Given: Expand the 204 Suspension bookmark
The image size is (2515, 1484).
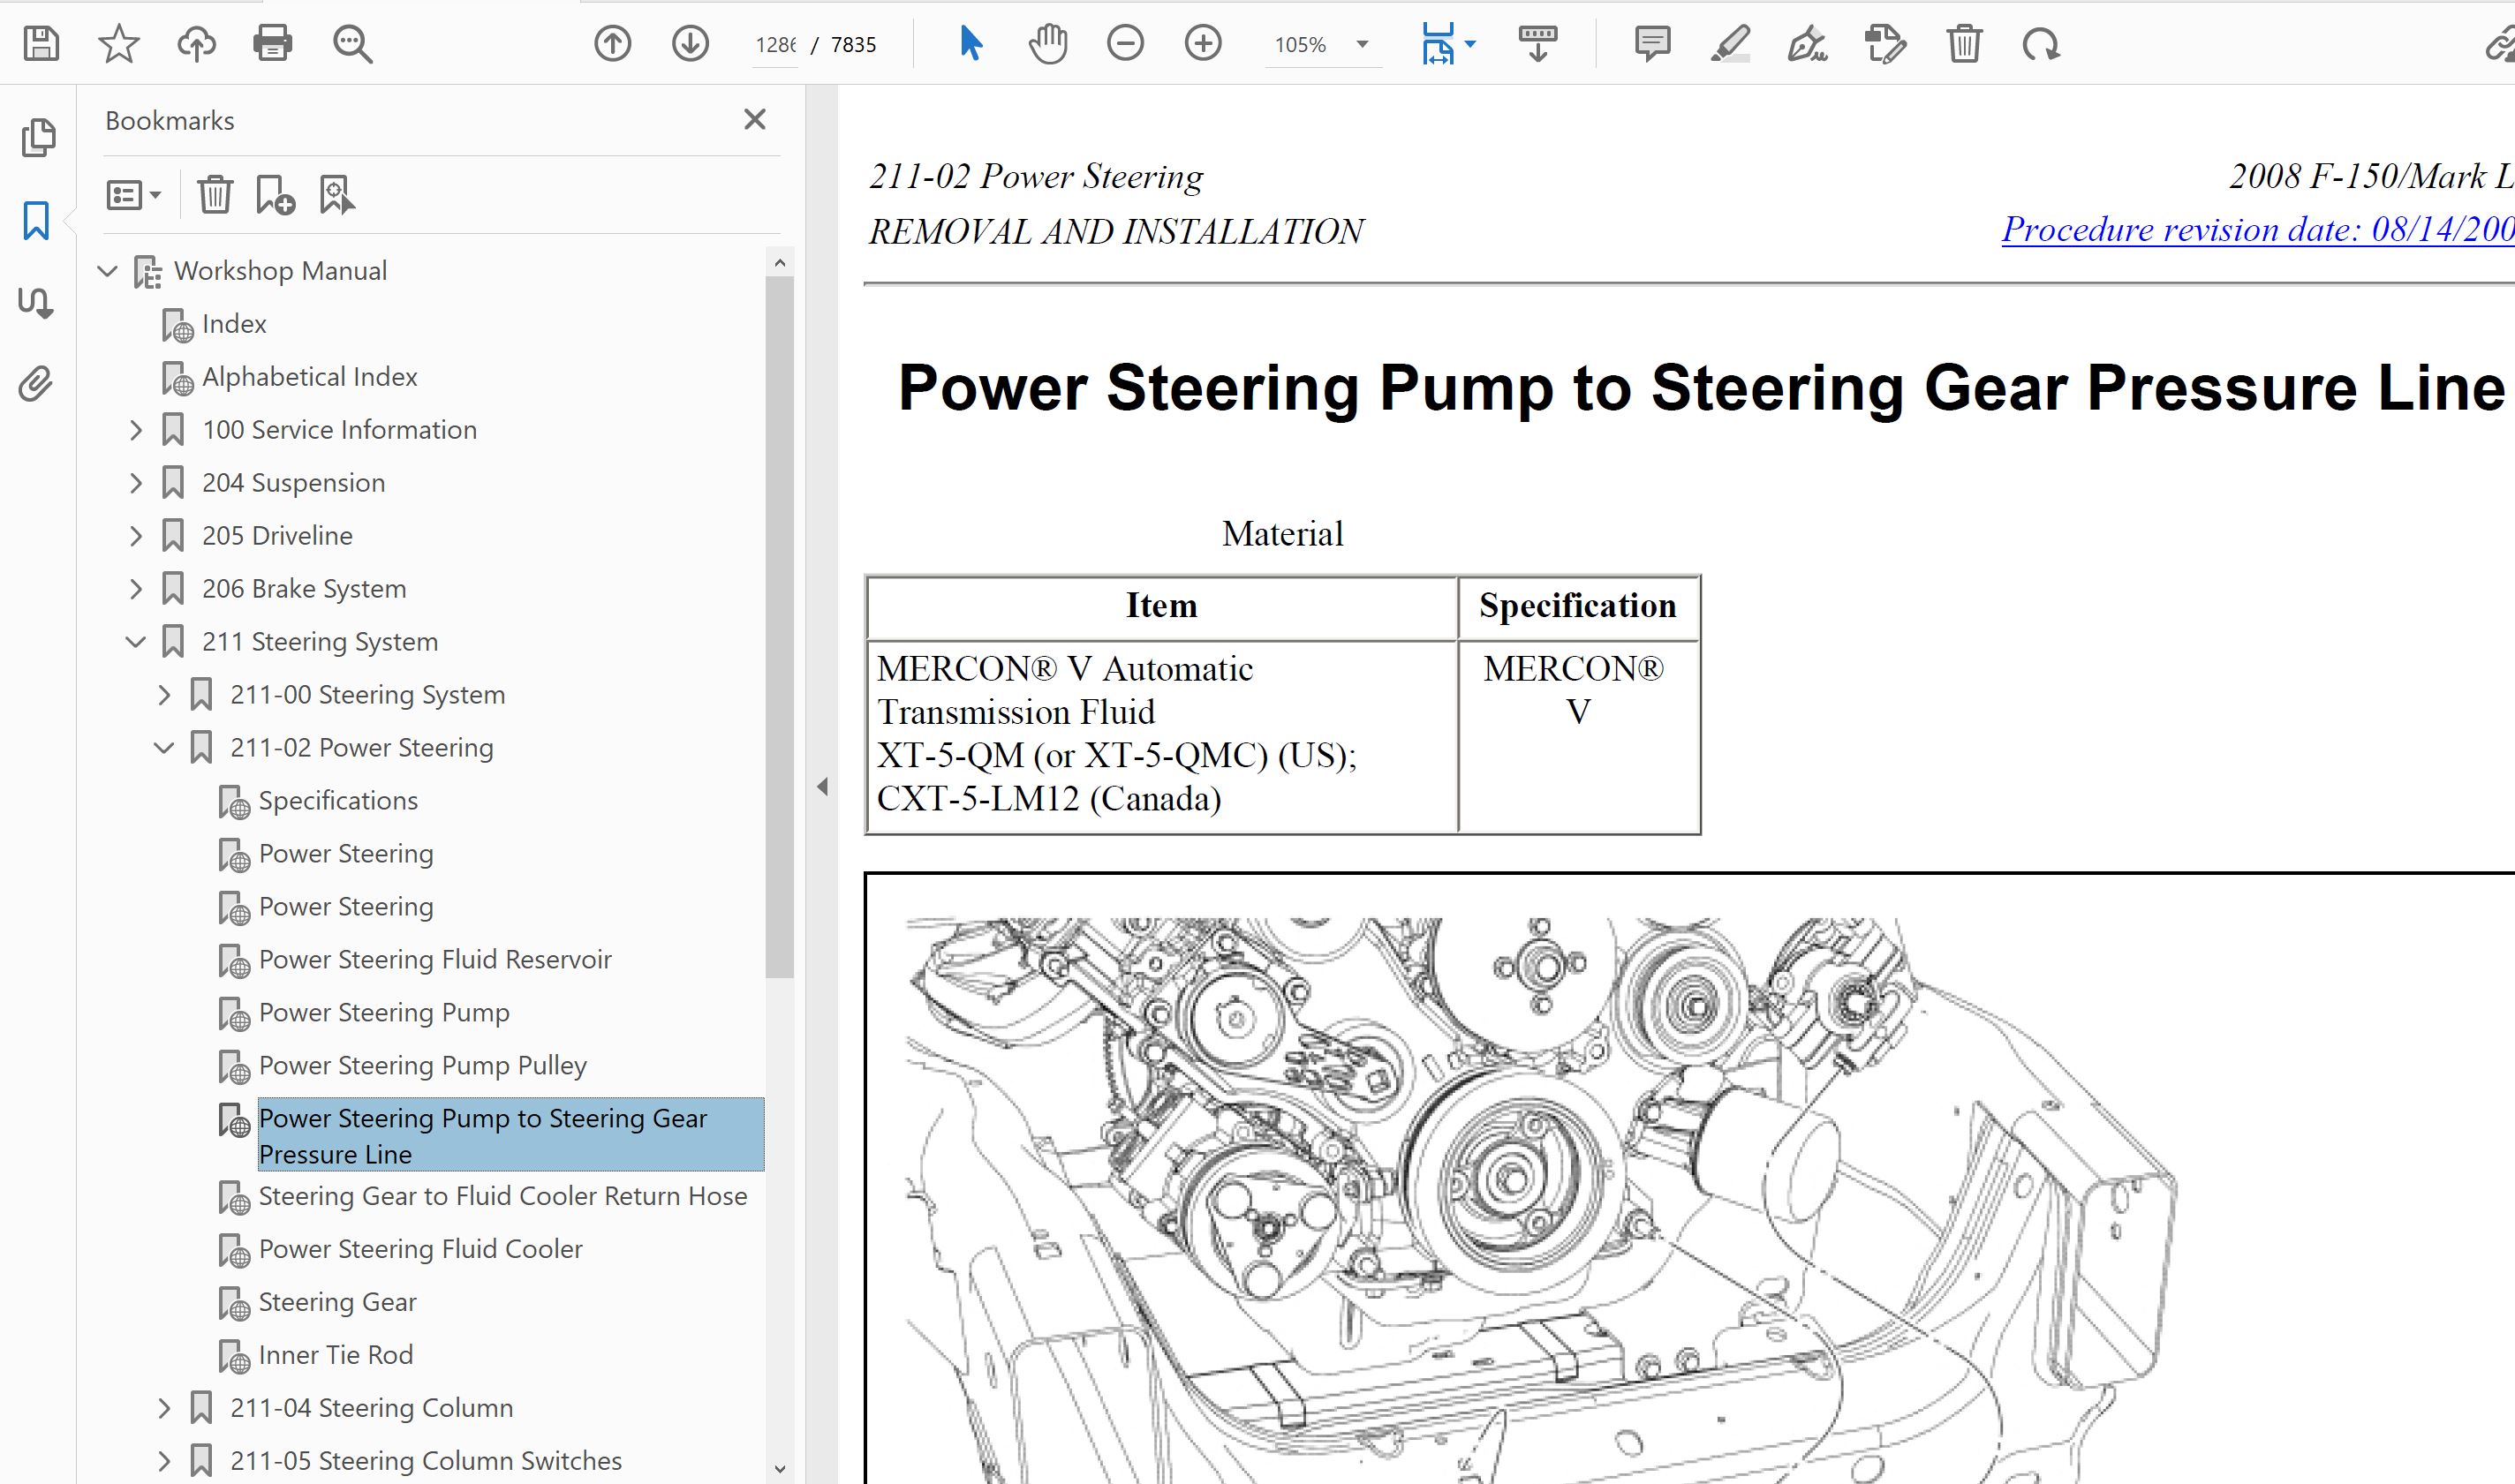Looking at the screenshot, I should click(x=136, y=483).
